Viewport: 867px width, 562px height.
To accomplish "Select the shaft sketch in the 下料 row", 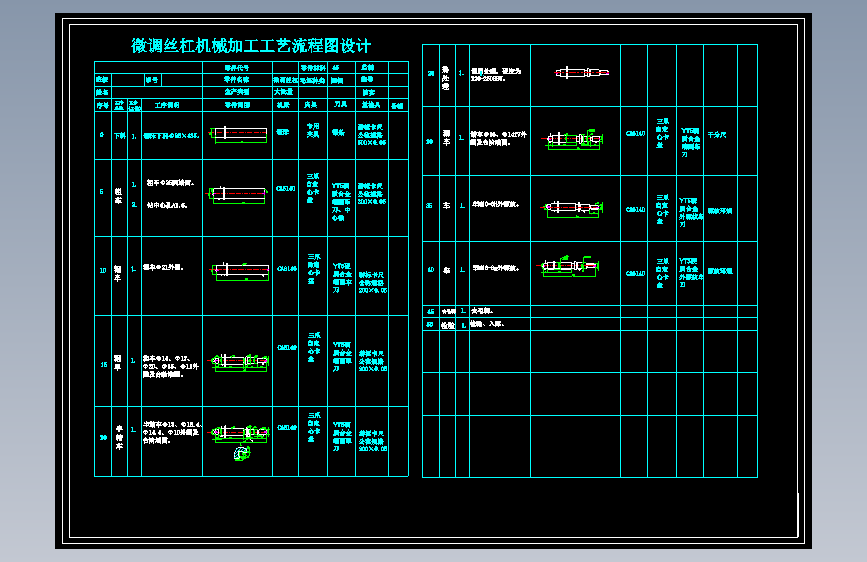I will tap(239, 134).
